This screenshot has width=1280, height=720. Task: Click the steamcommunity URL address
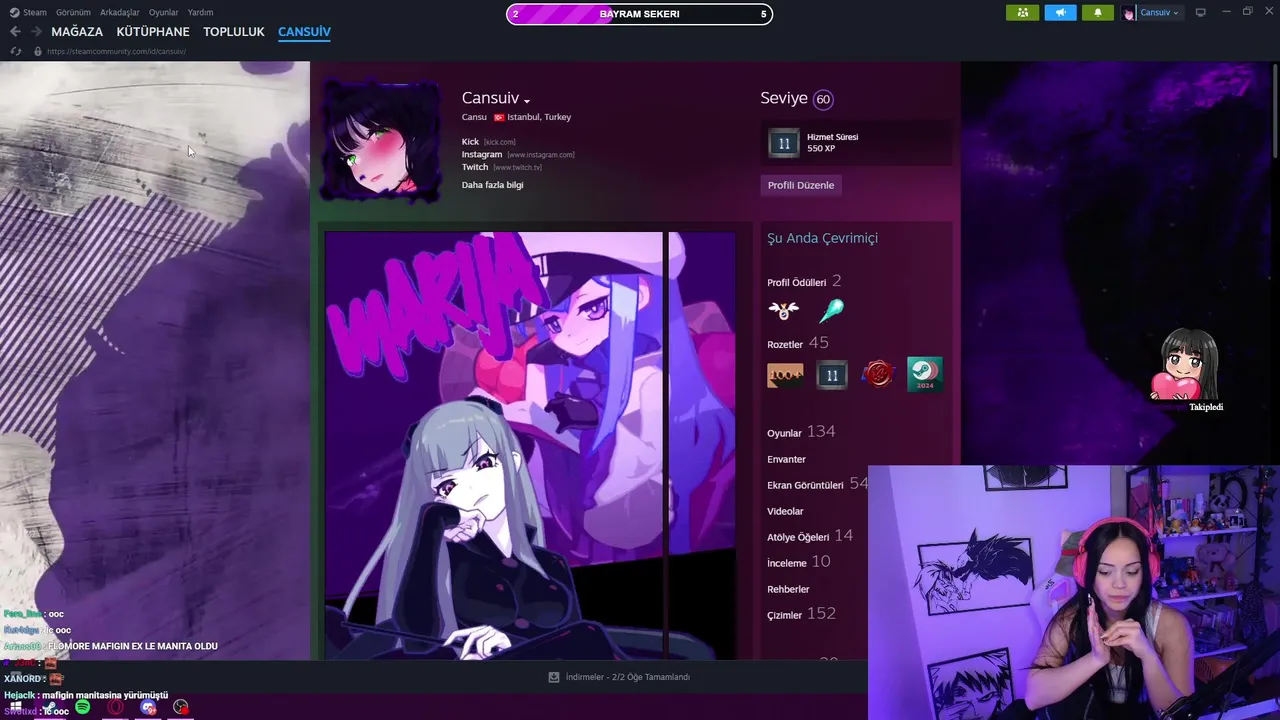point(116,51)
